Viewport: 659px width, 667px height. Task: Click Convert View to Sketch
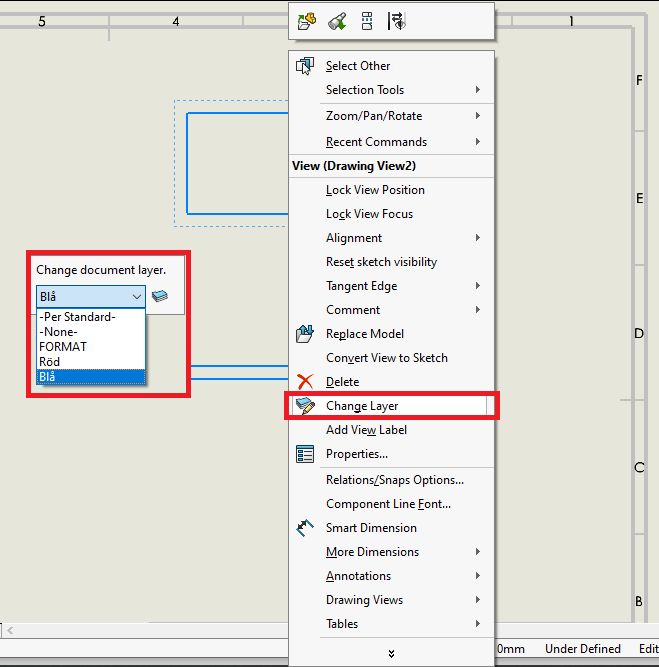386,358
